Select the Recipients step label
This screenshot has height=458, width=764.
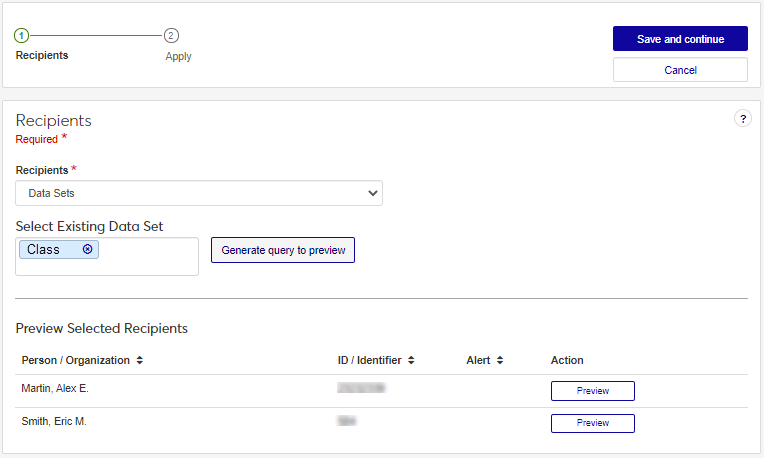point(42,56)
